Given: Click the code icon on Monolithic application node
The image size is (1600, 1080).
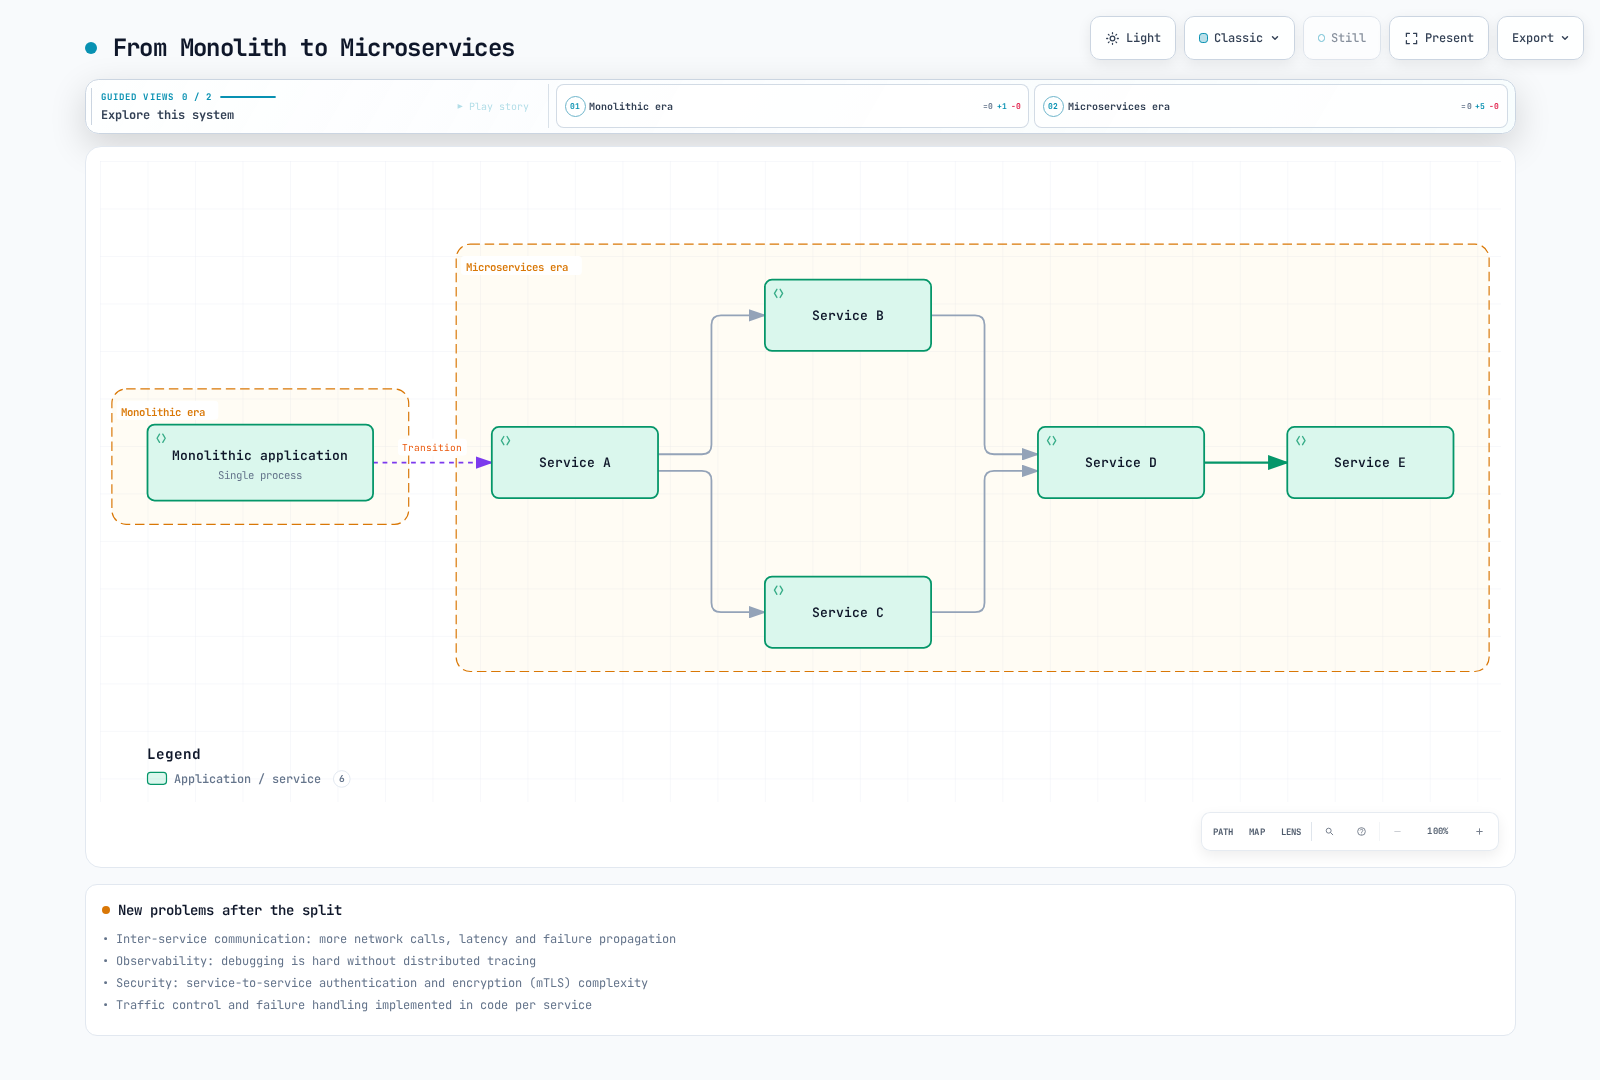Looking at the screenshot, I should 161,438.
